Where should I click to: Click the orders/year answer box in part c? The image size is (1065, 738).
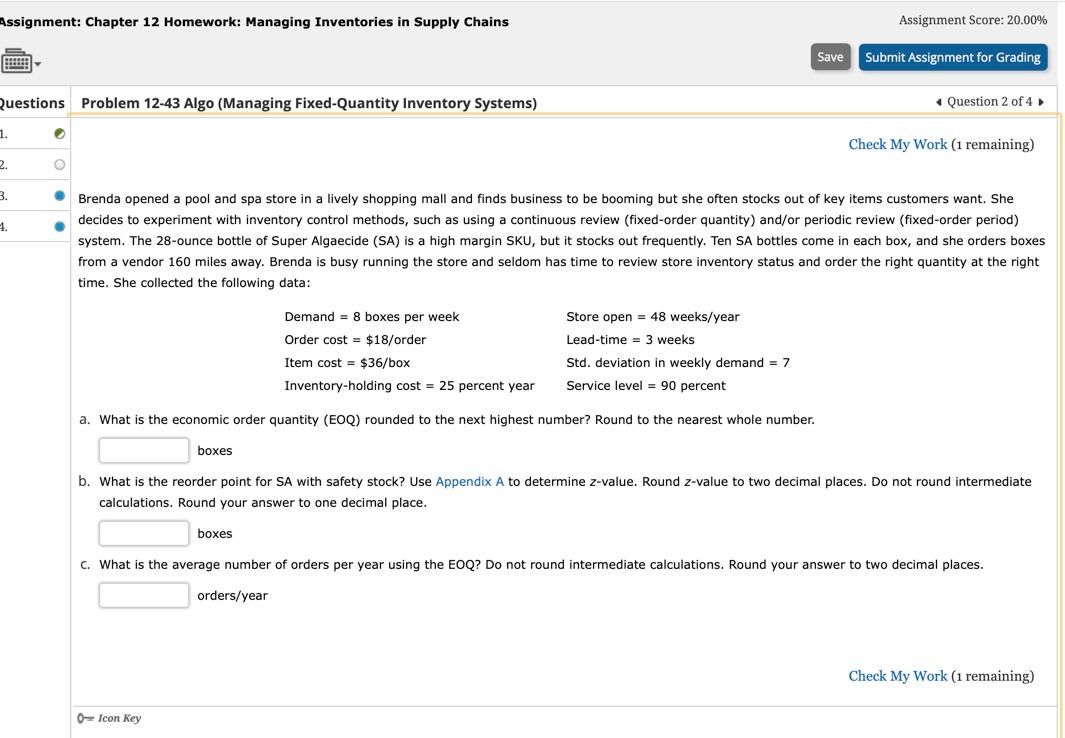coord(144,595)
